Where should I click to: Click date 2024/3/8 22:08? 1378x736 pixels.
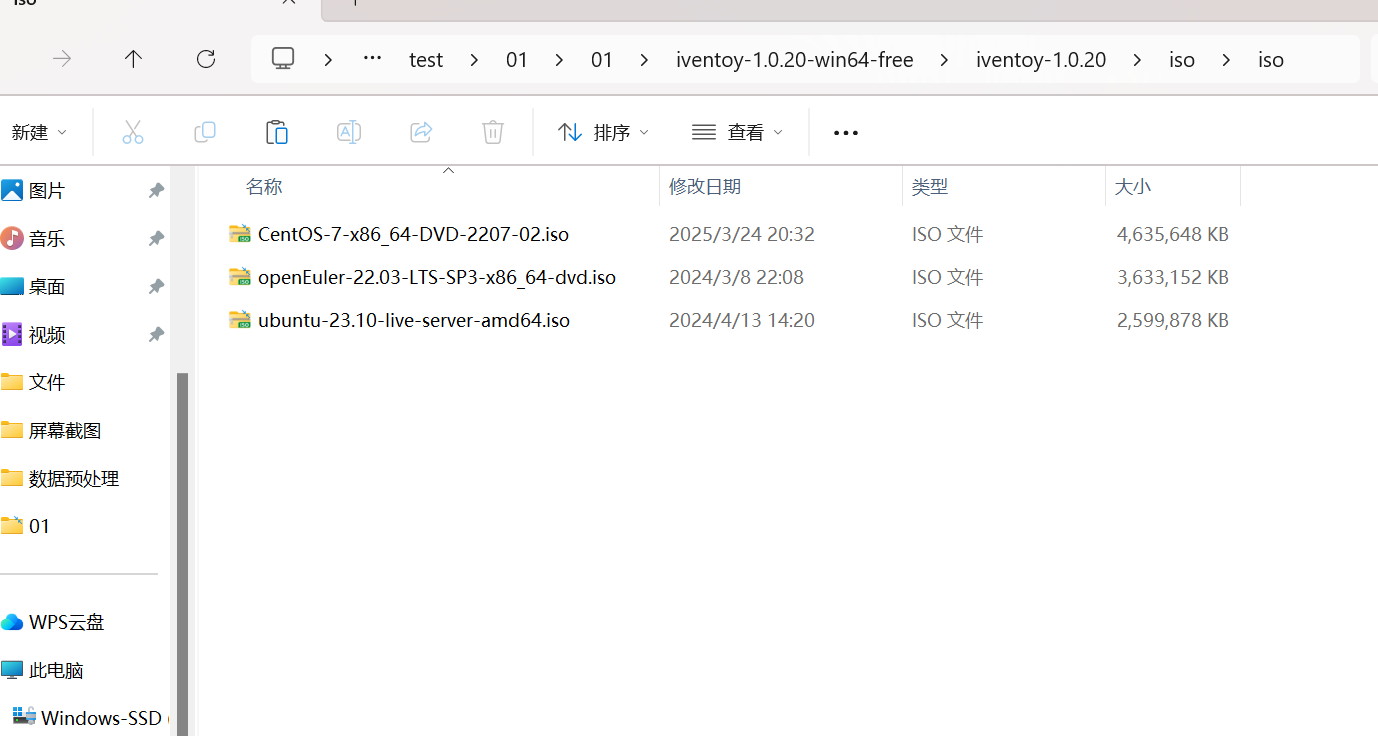tap(736, 277)
